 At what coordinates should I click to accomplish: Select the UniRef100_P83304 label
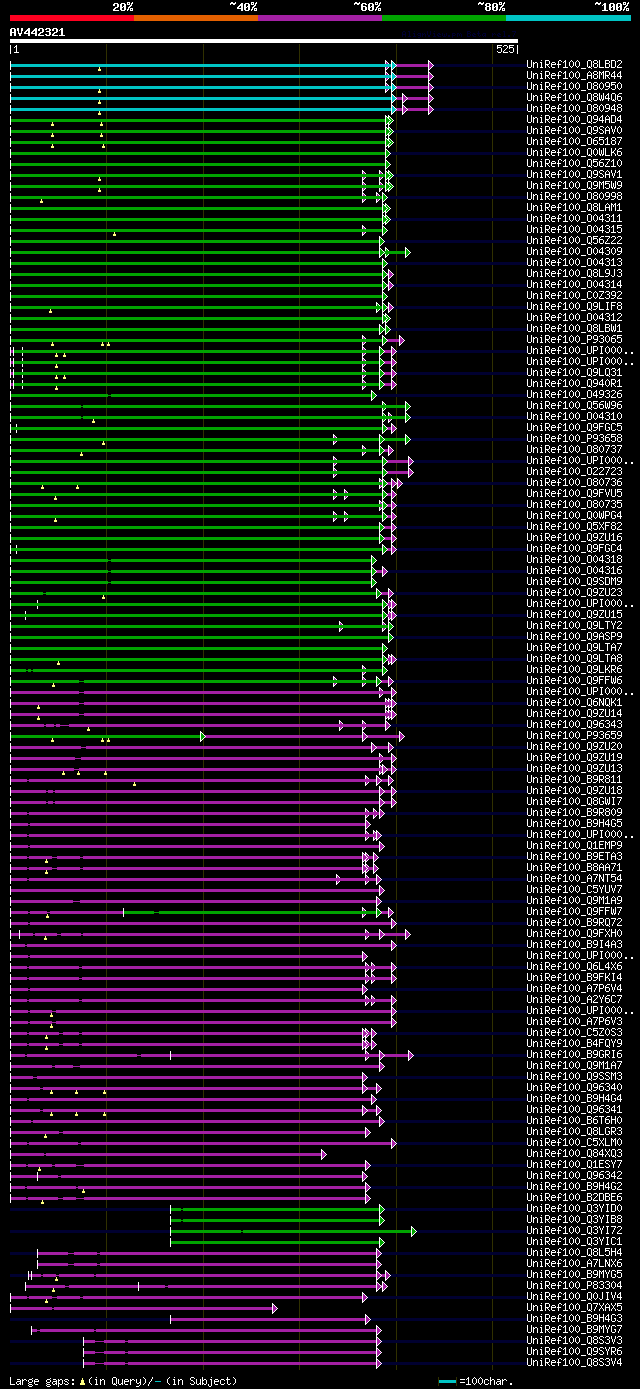(x=574, y=1286)
